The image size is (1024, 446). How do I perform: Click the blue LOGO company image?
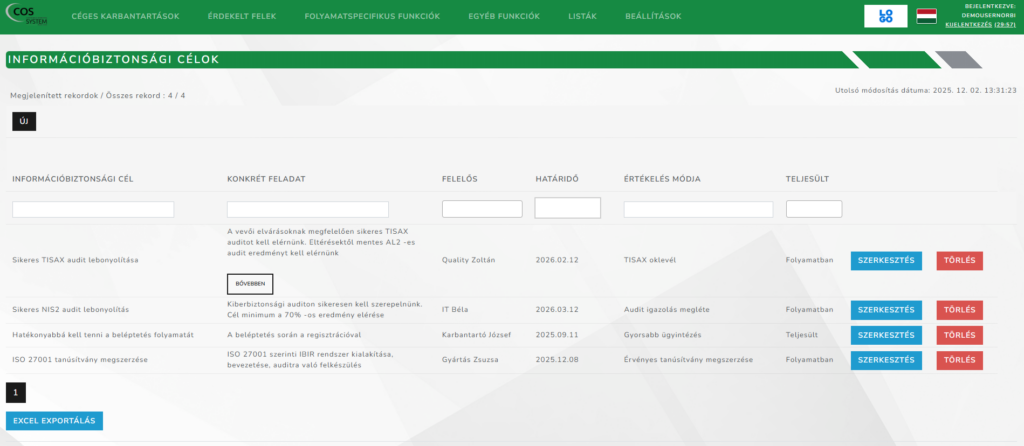[886, 16]
